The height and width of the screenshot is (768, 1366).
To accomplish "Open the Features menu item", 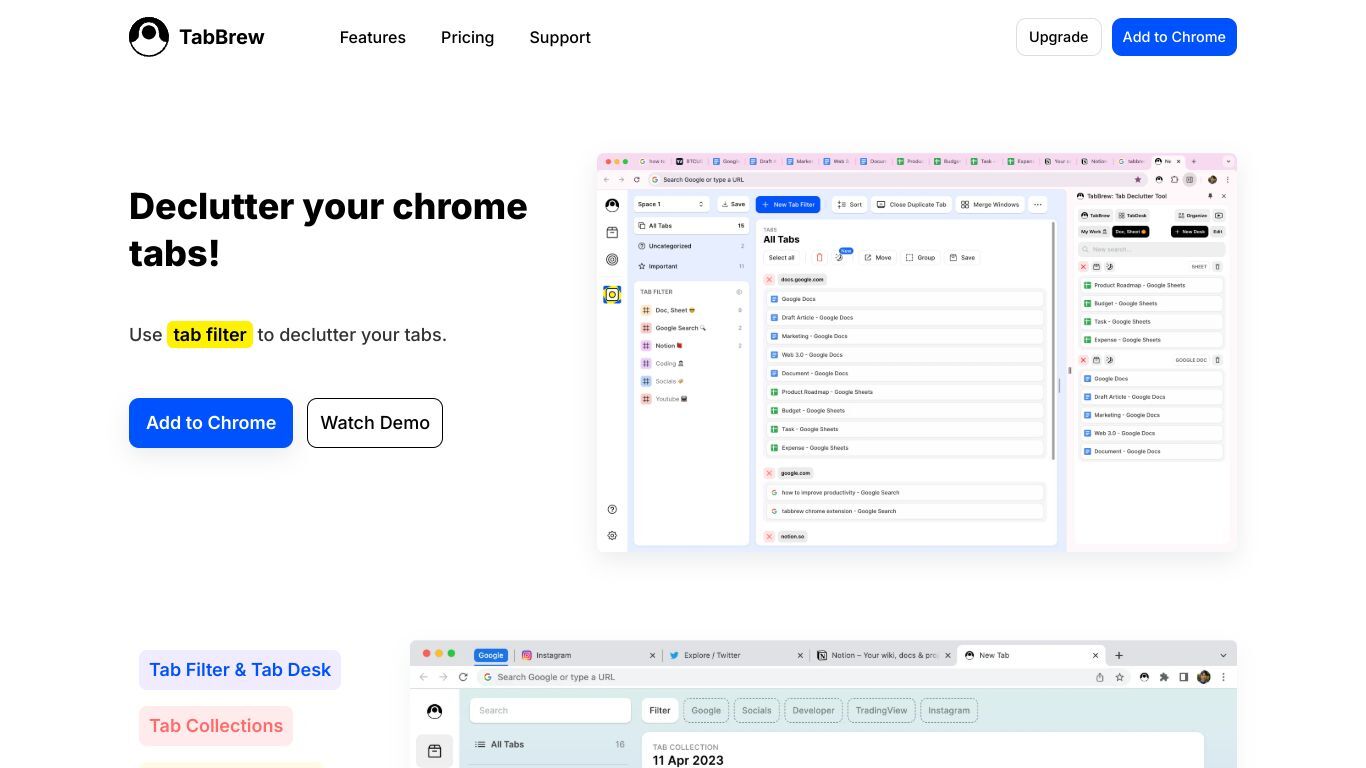I will point(372,37).
